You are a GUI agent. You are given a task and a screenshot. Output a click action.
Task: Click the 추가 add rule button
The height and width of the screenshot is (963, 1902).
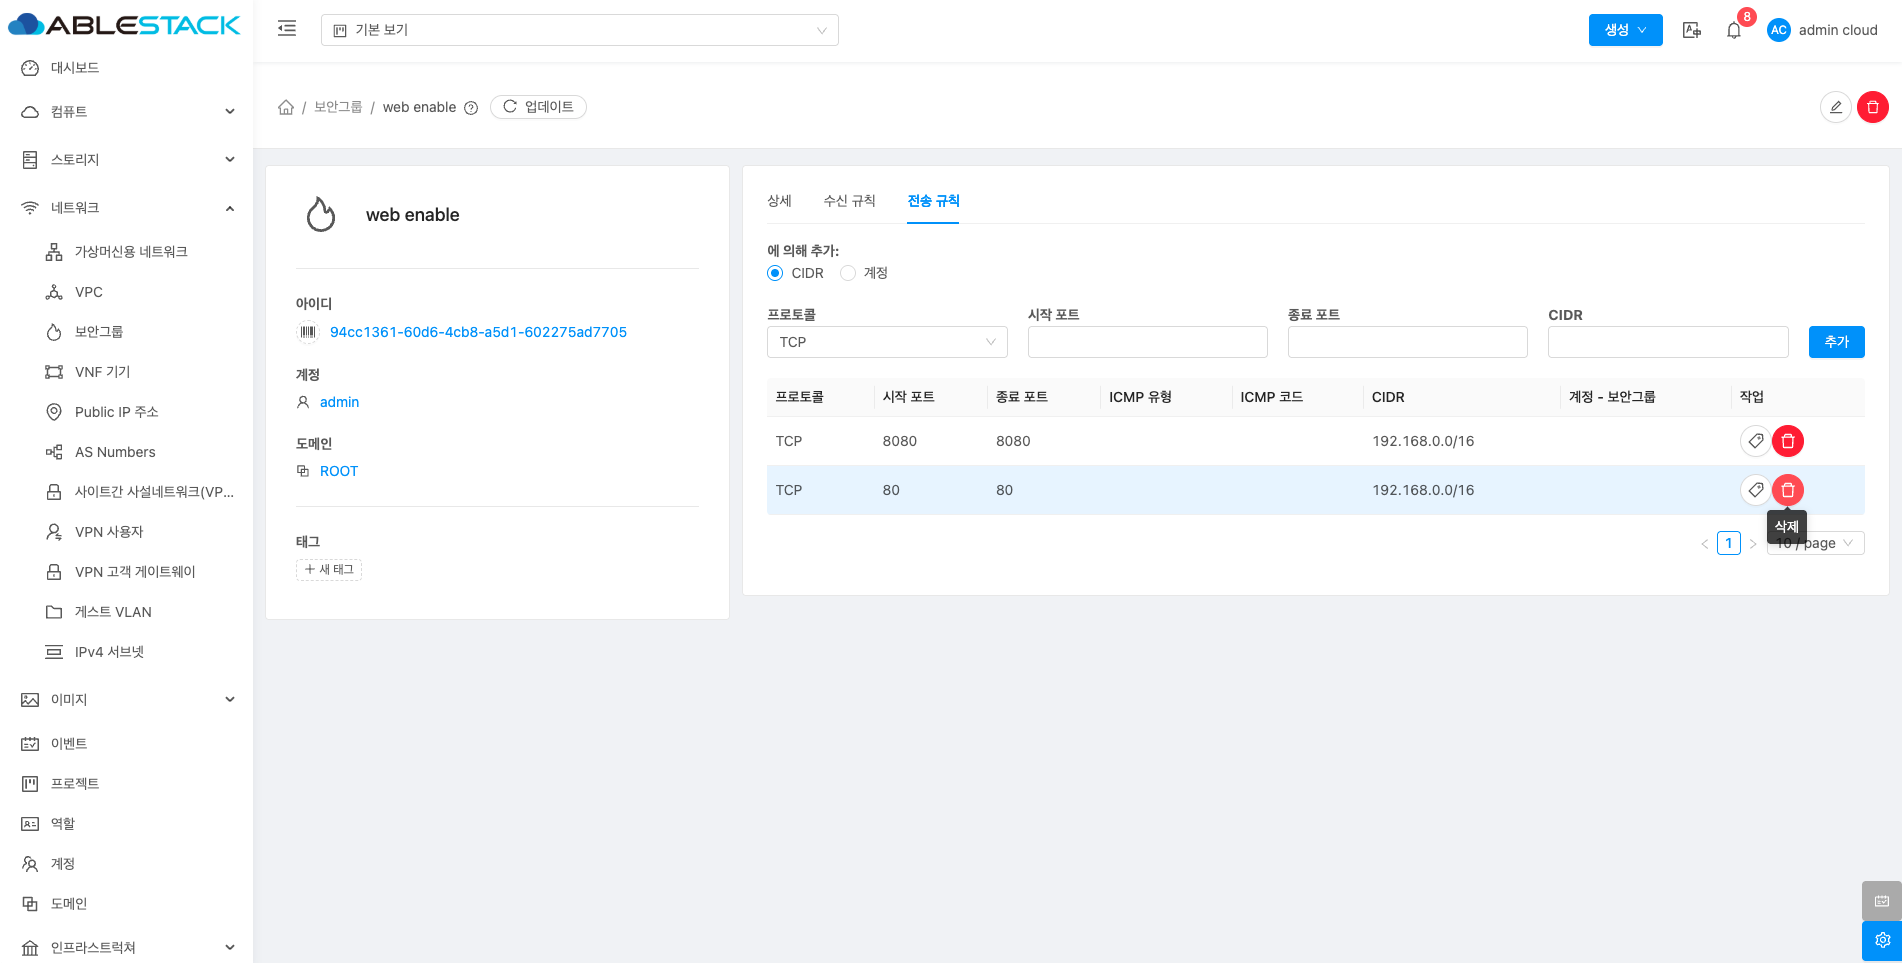1836,342
